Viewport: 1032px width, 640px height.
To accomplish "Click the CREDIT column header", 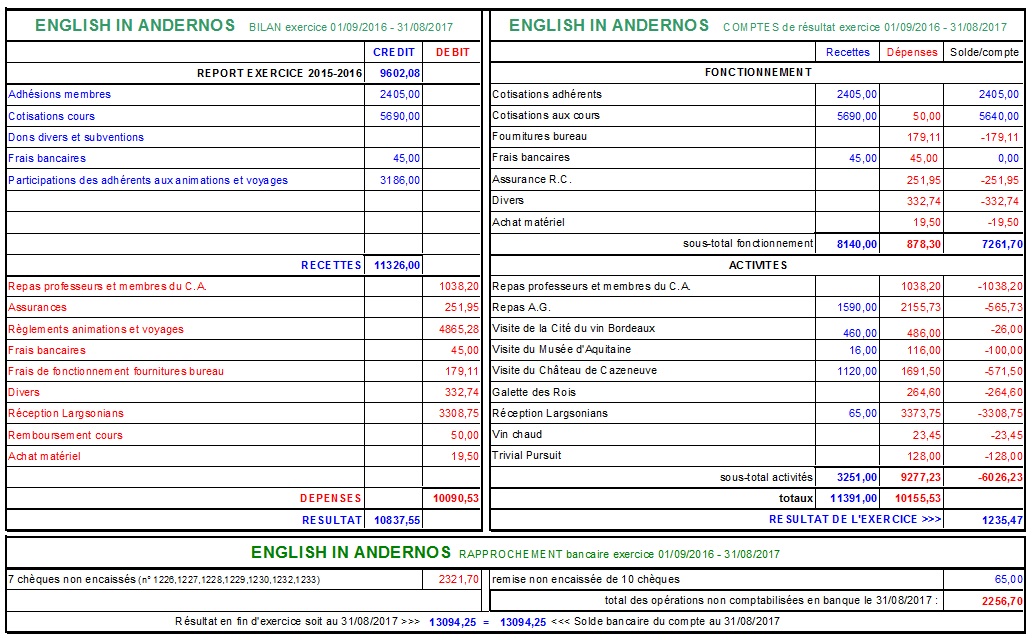I will coord(394,51).
